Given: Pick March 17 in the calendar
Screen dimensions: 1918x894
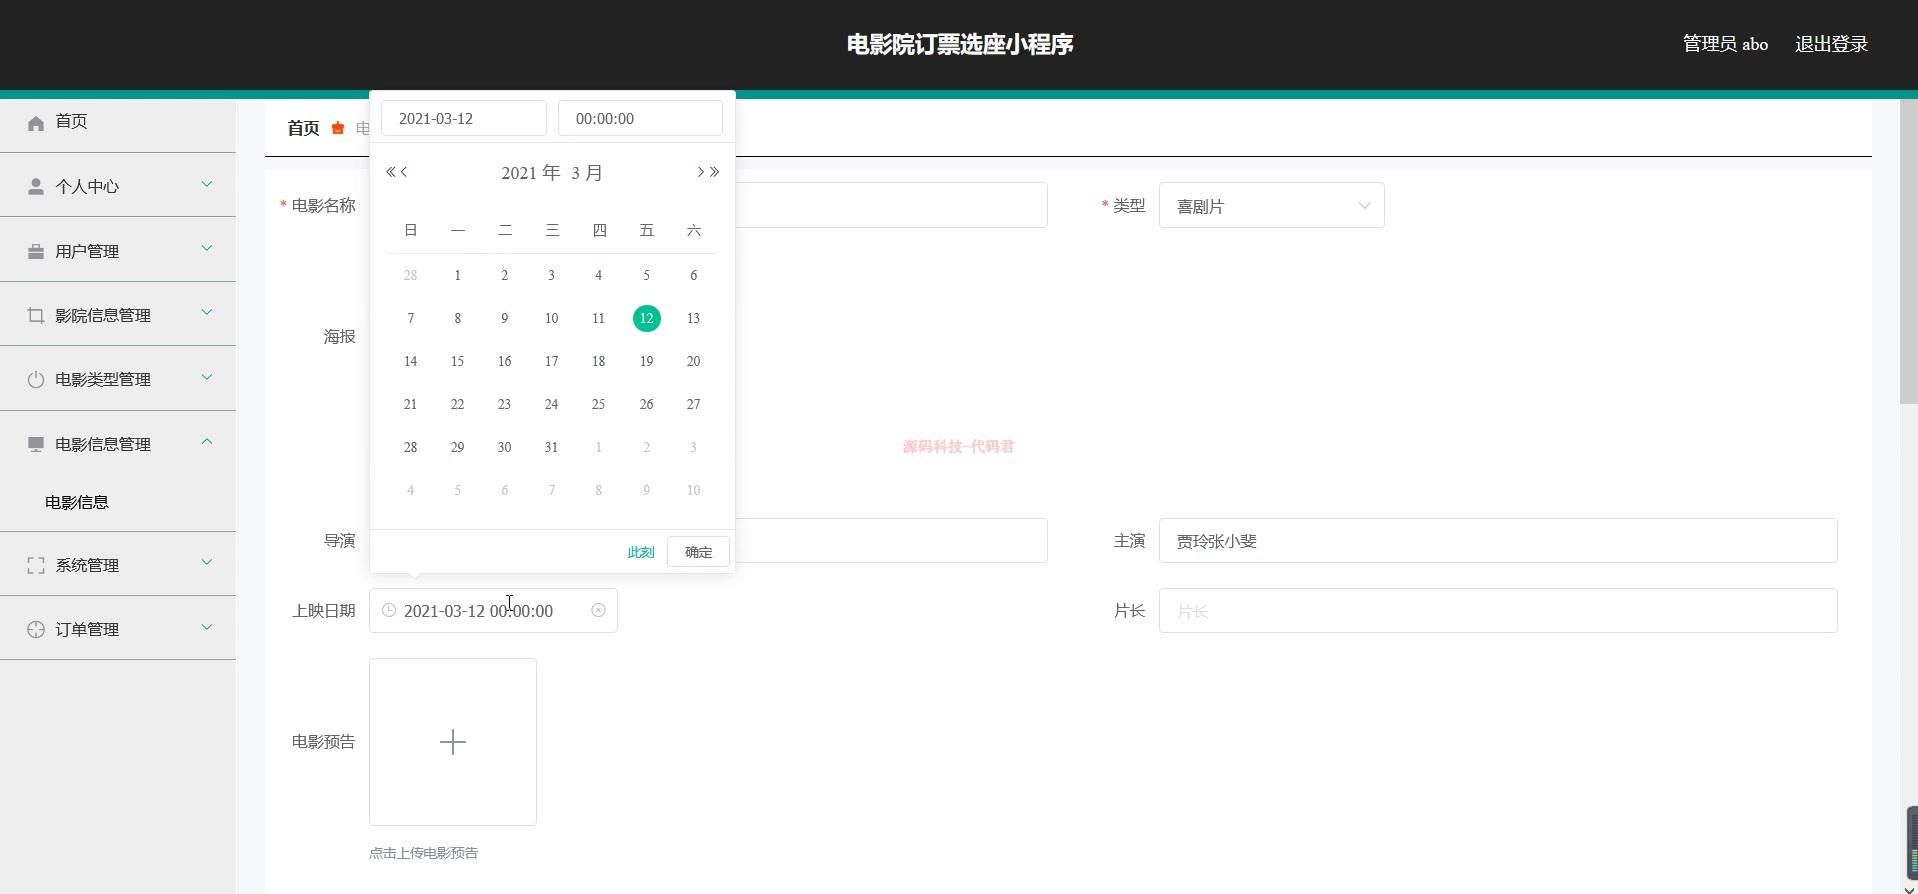Looking at the screenshot, I should (x=551, y=361).
